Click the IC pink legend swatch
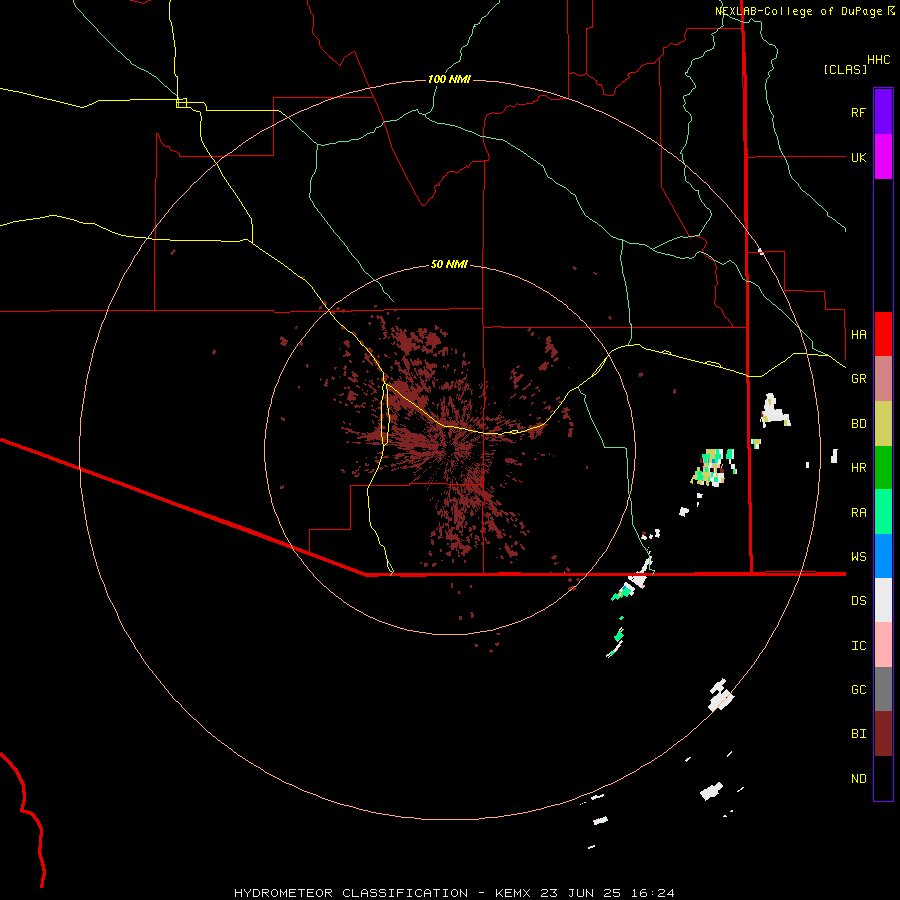Screen dimensions: 900x900 click(883, 645)
